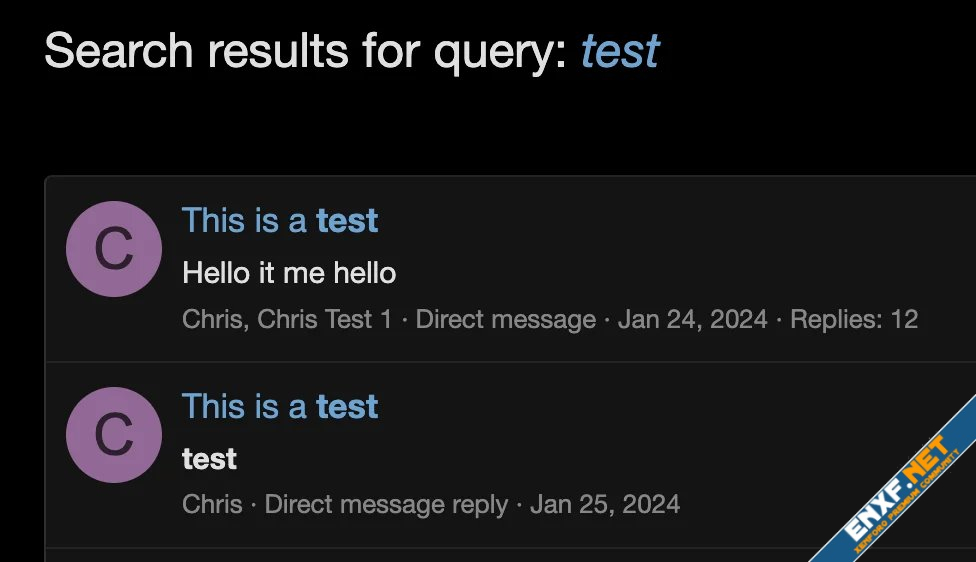Click 'Chris,' at start of first result's metadata
976x562 pixels.
[215, 320]
